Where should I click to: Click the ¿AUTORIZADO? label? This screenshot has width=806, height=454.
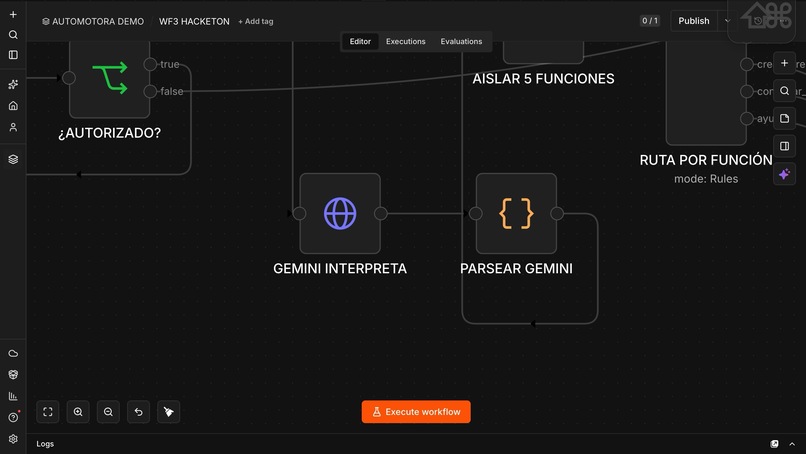pos(109,133)
